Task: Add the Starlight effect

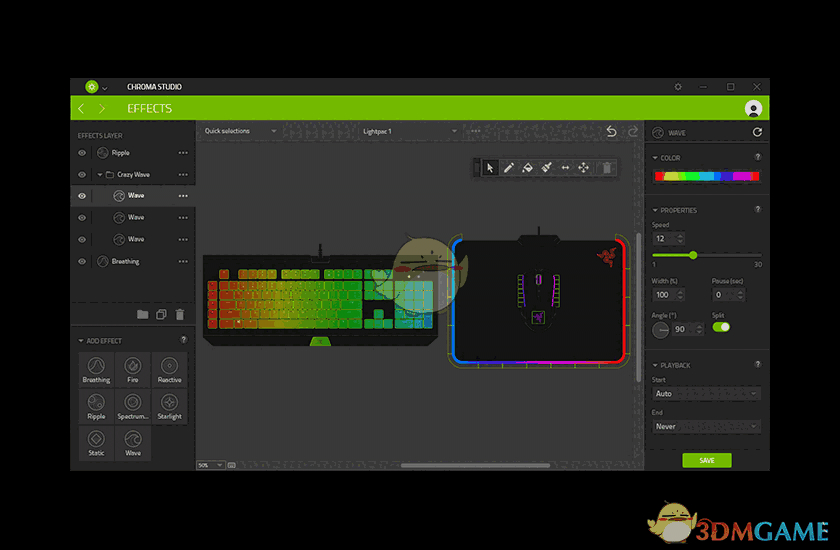Action: 169,405
